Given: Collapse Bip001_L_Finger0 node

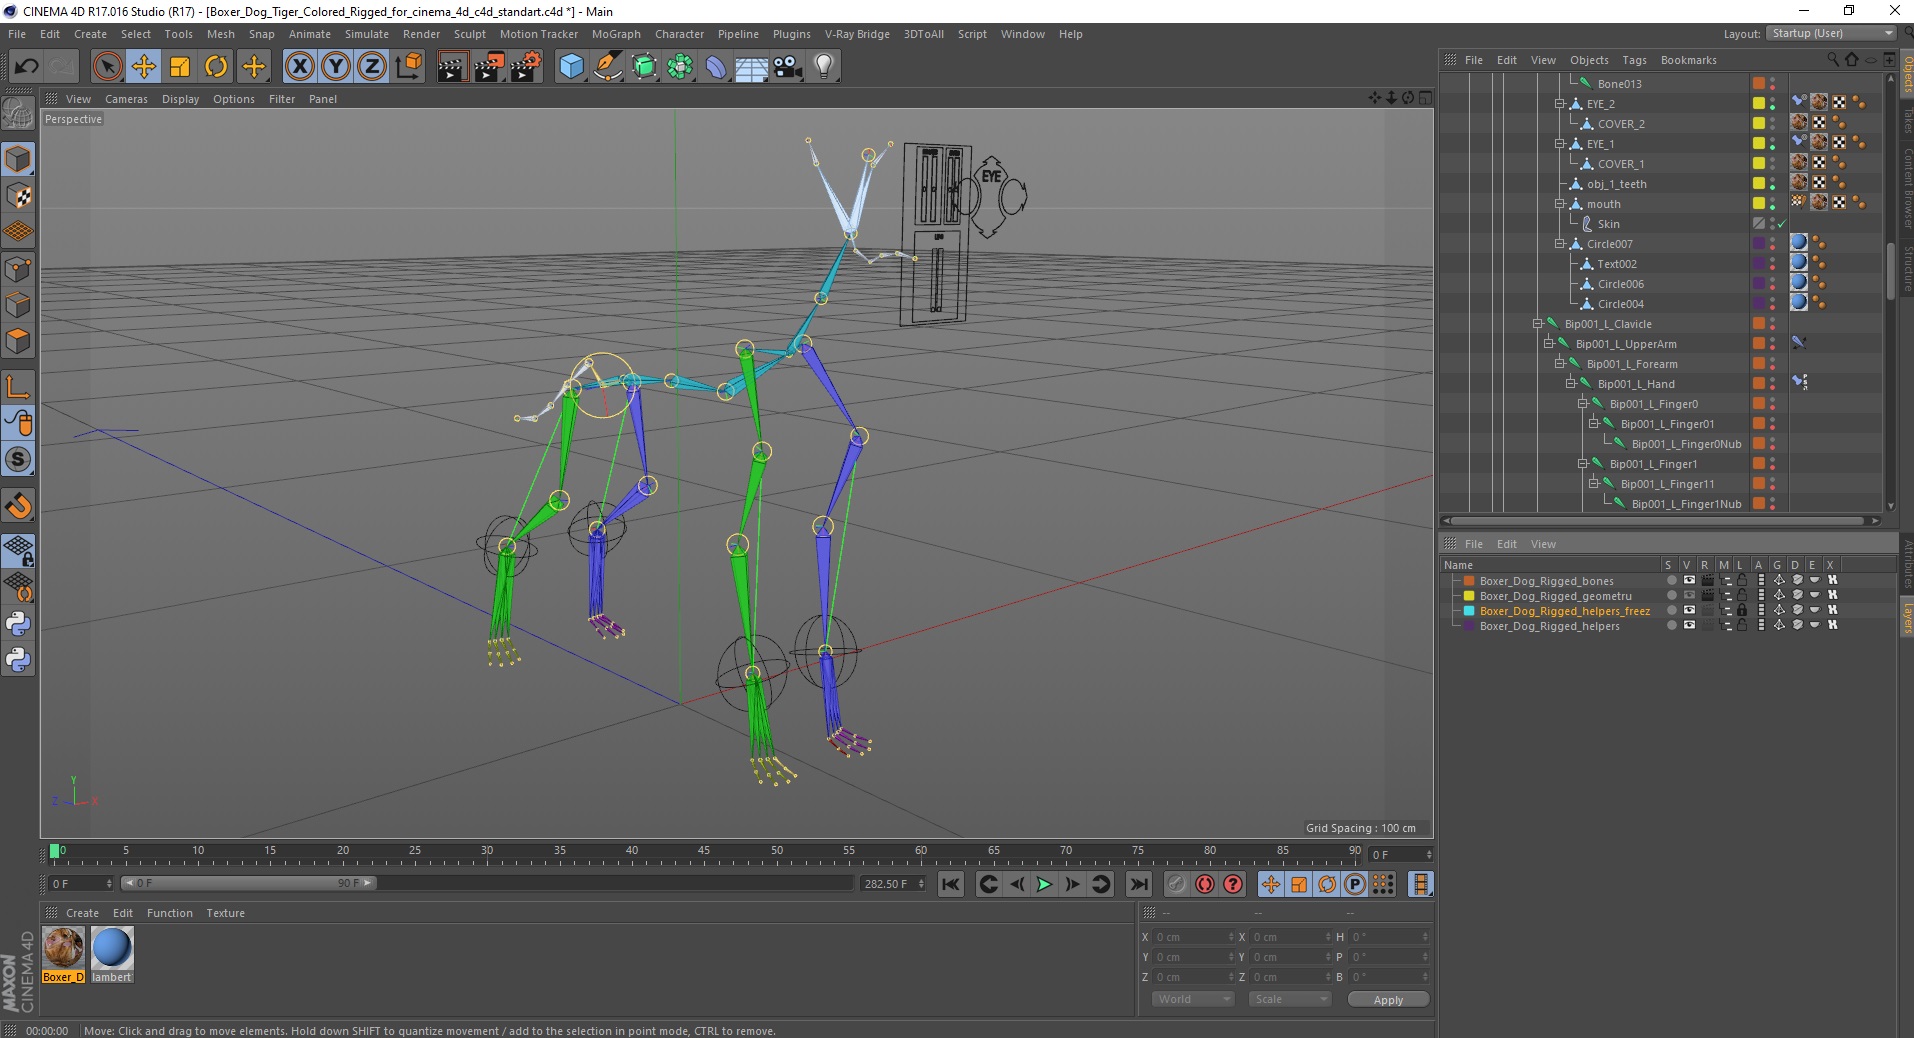Looking at the screenshot, I should coord(1583,404).
